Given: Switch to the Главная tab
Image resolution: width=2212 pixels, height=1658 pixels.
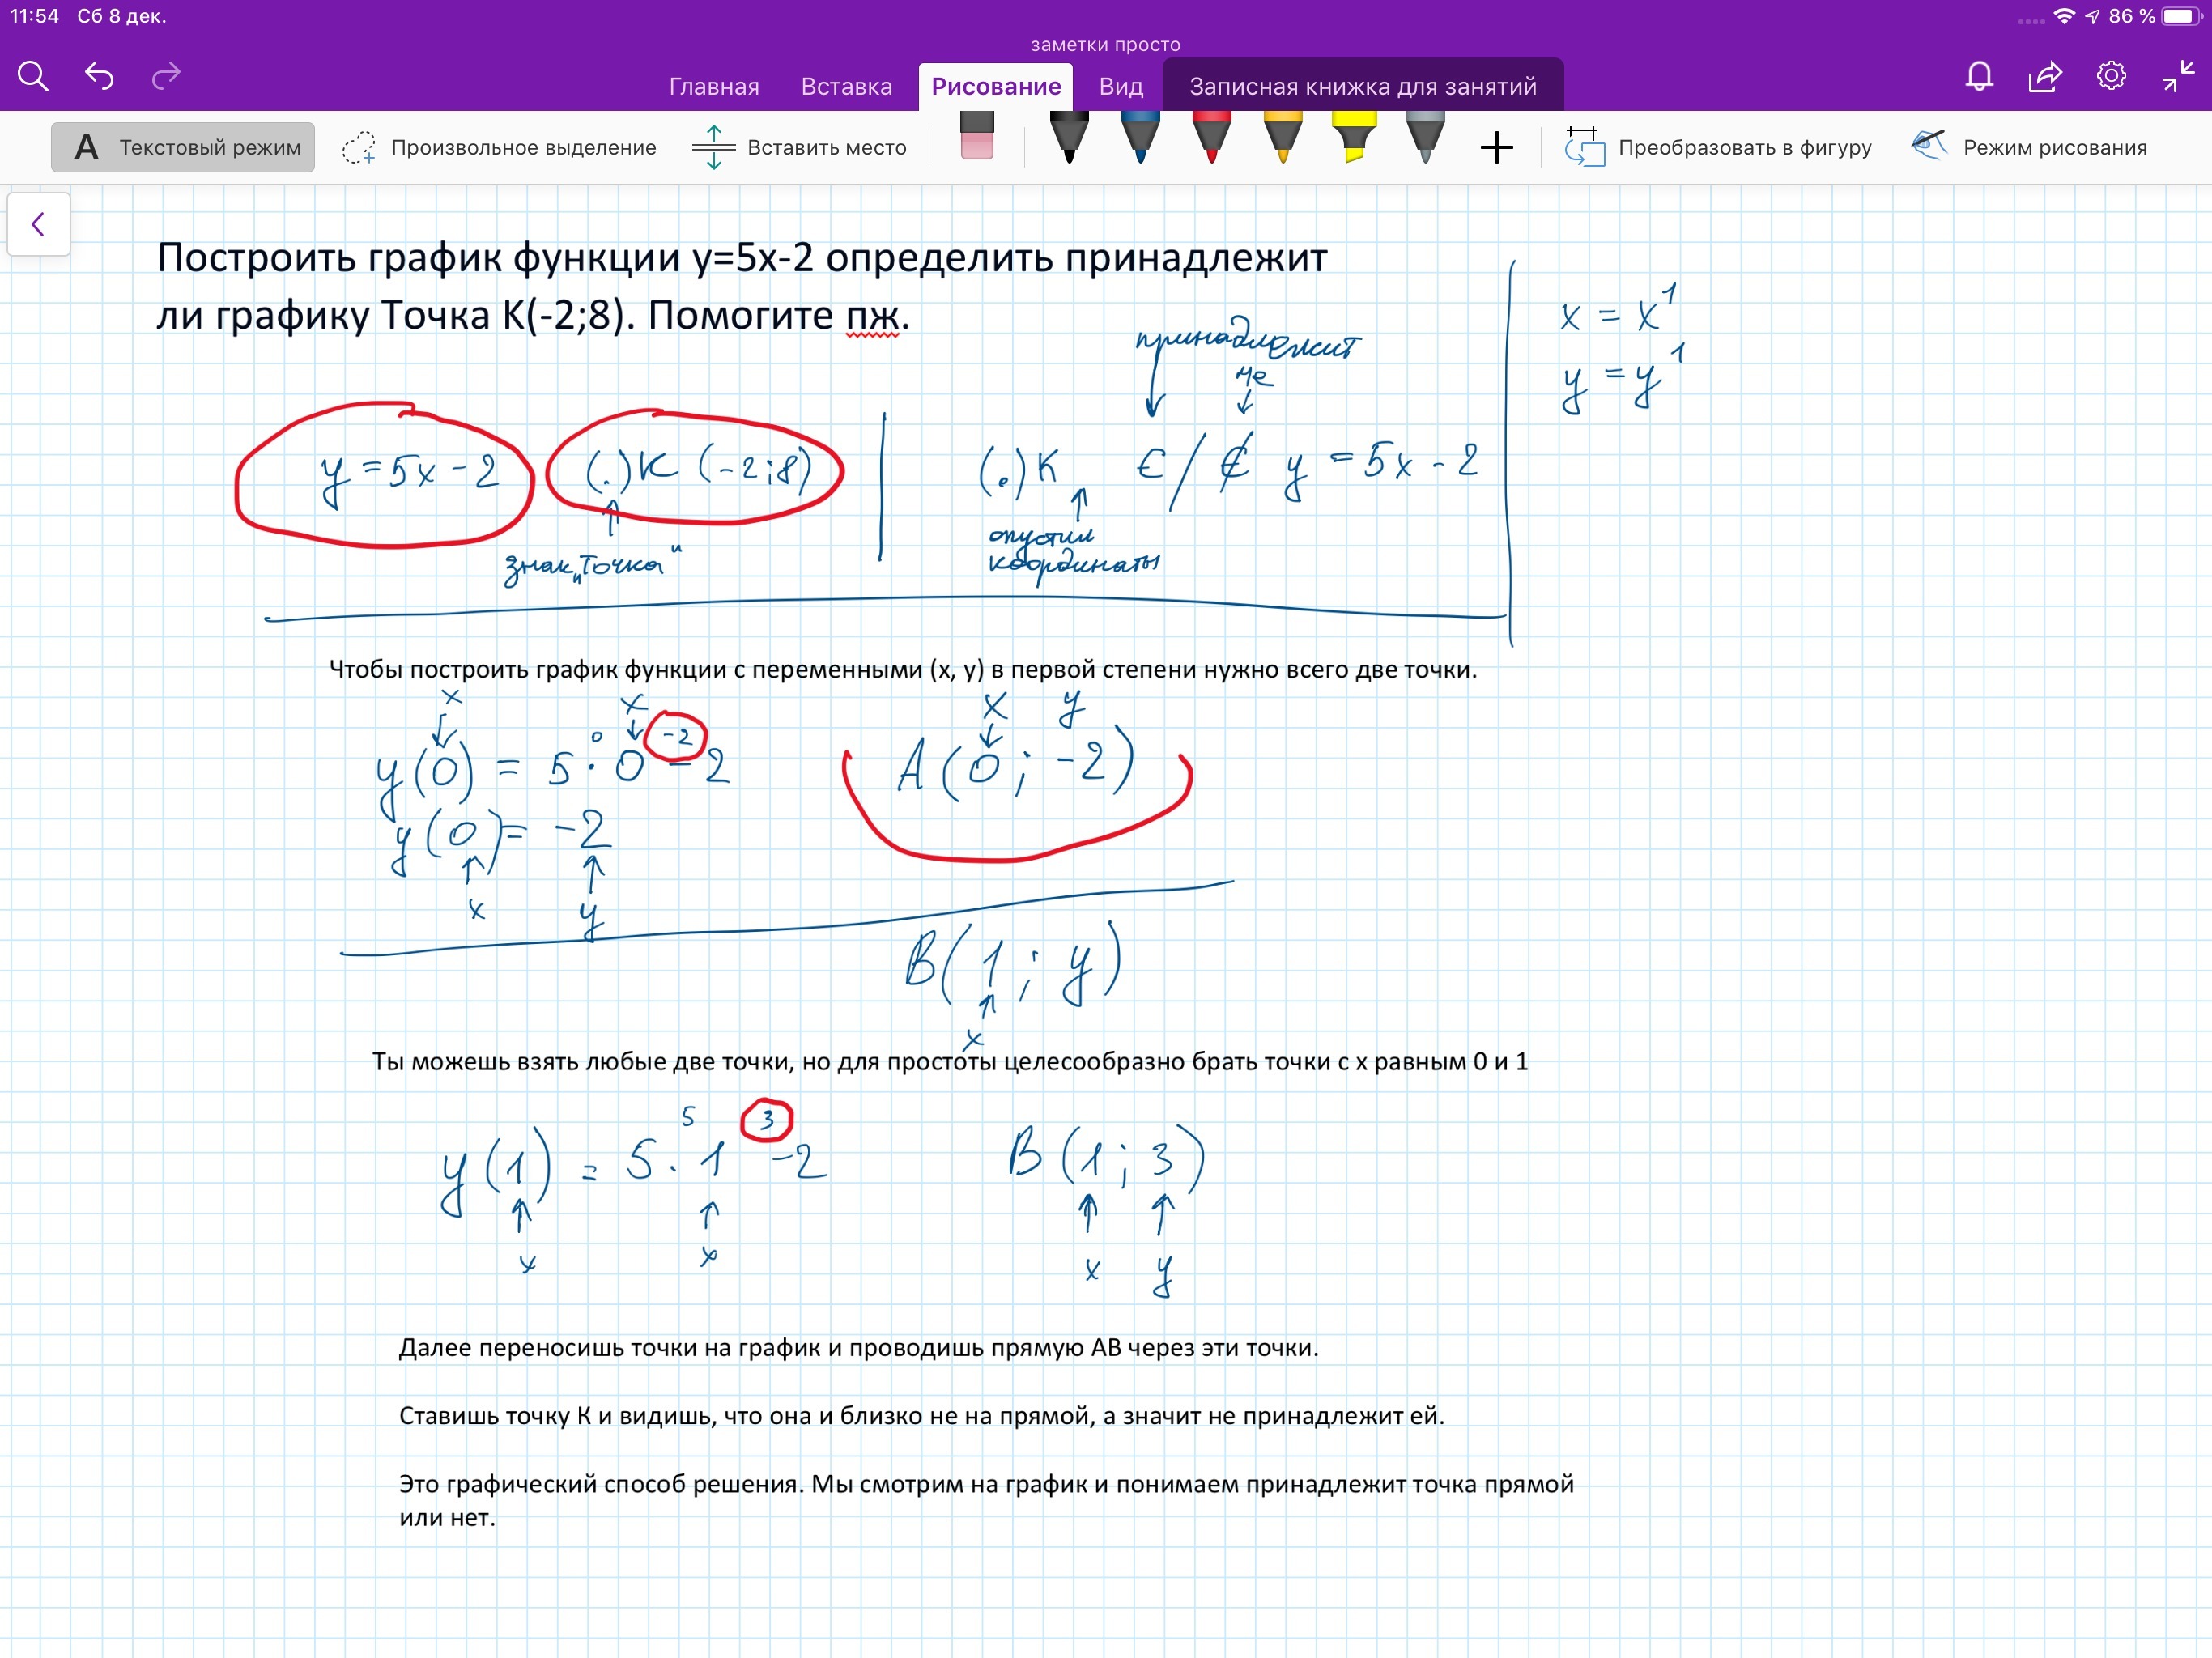Looking at the screenshot, I should 714,87.
